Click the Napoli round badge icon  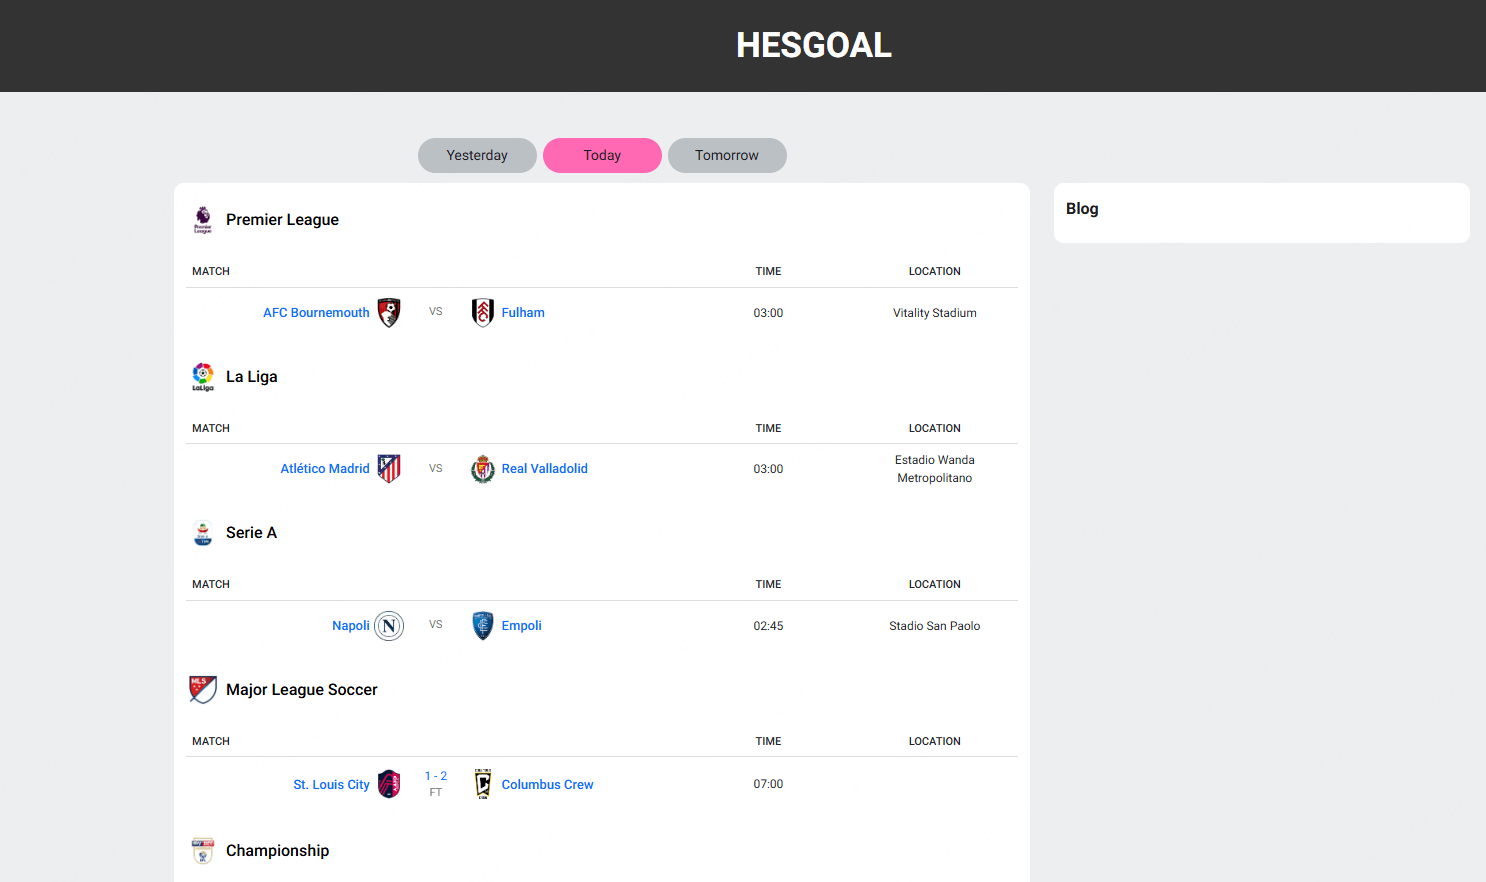pos(389,626)
